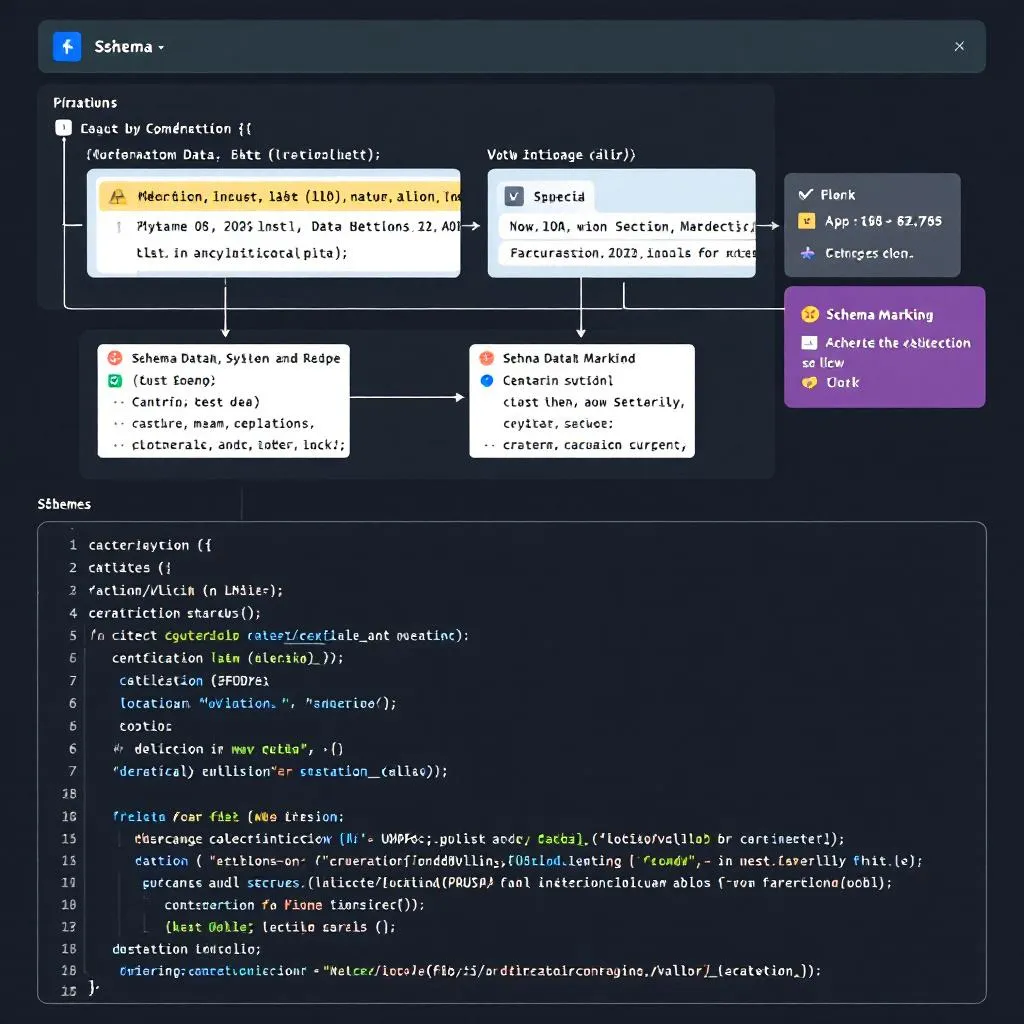Click the small icon left of 'Acherte the'
Viewport: 1024px width, 1024px height.
click(809, 342)
